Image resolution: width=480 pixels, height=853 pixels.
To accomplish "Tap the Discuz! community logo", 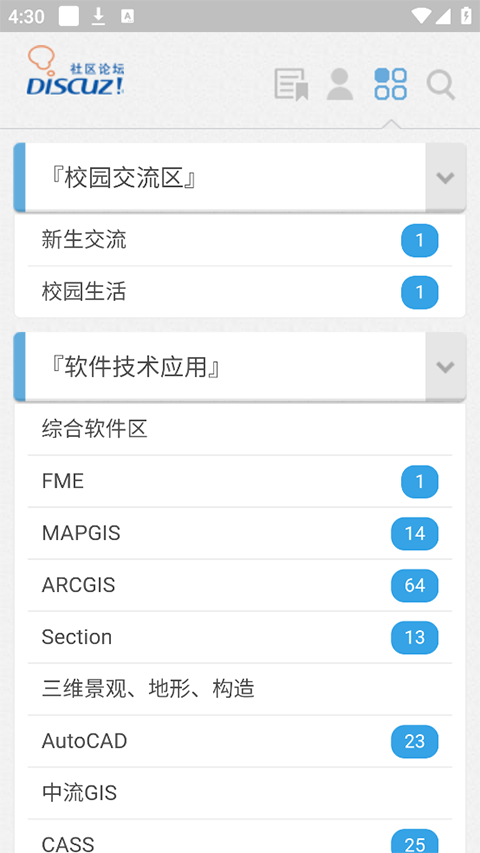I will point(76,71).
